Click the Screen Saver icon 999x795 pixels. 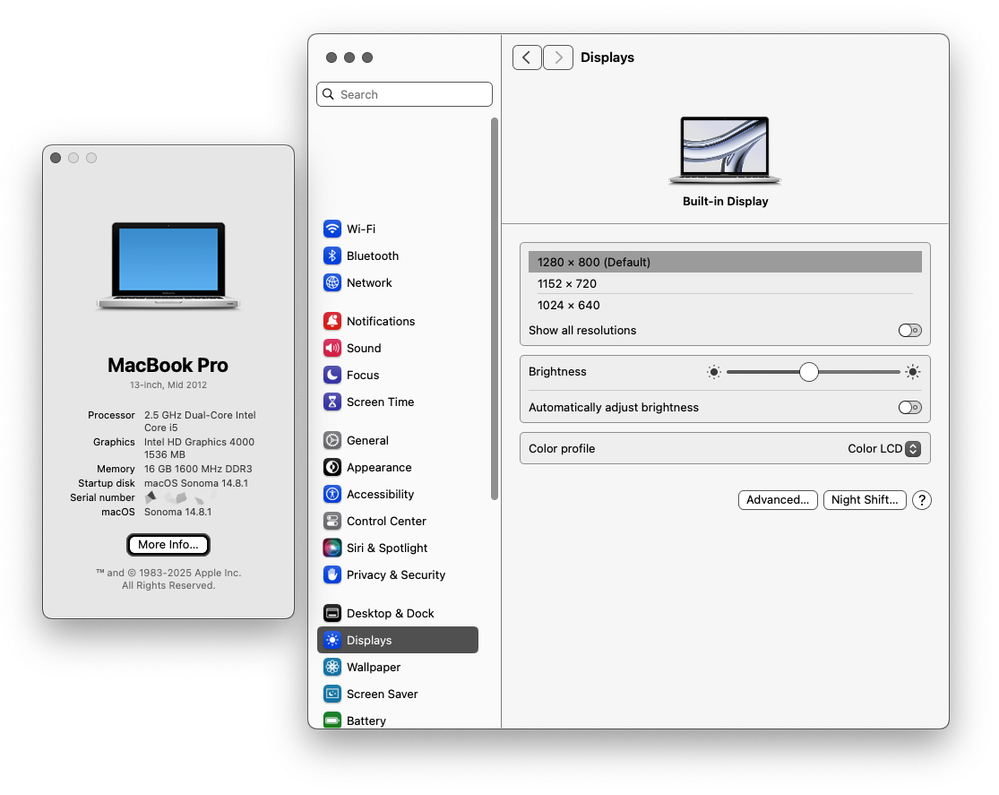pyautogui.click(x=332, y=693)
